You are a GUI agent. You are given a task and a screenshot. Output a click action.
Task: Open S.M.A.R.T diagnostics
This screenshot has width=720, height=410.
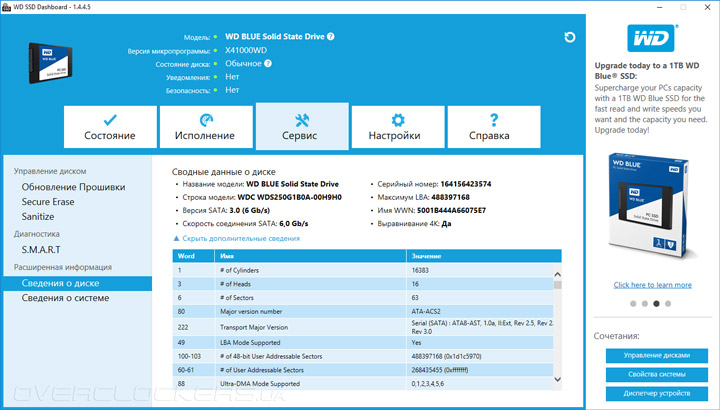[x=41, y=250]
